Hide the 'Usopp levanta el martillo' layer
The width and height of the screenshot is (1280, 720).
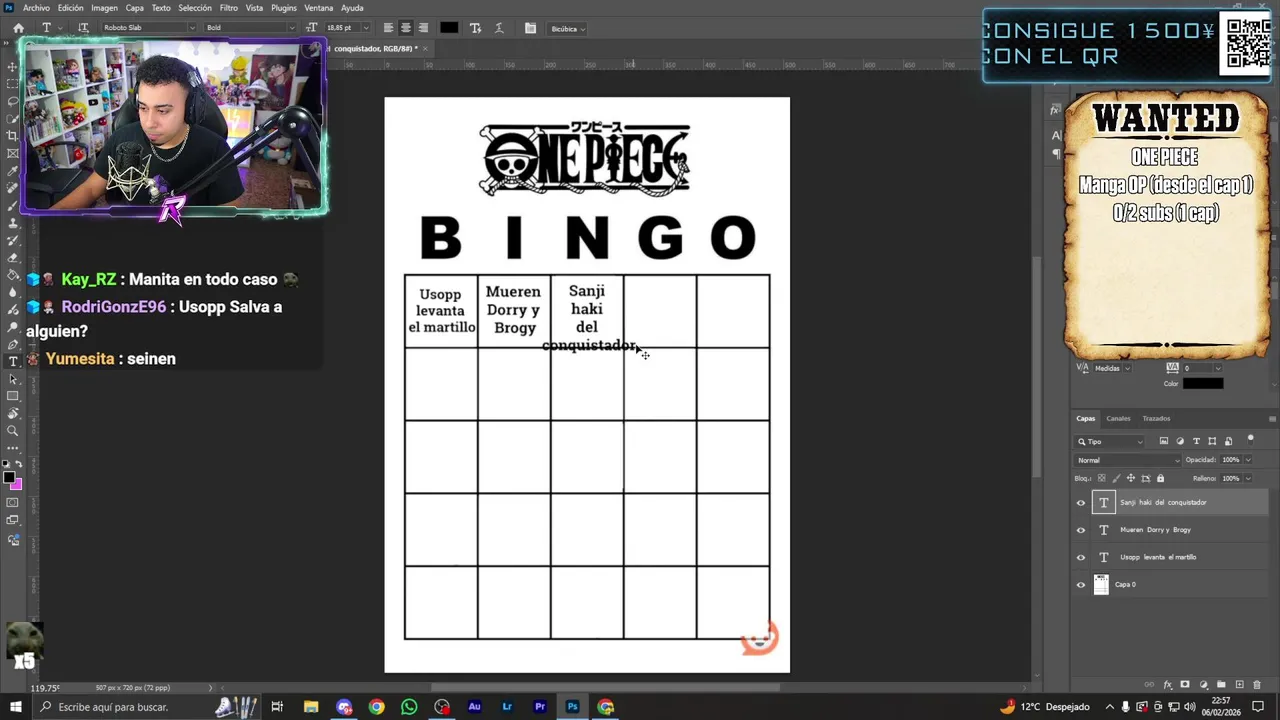[x=1080, y=557]
